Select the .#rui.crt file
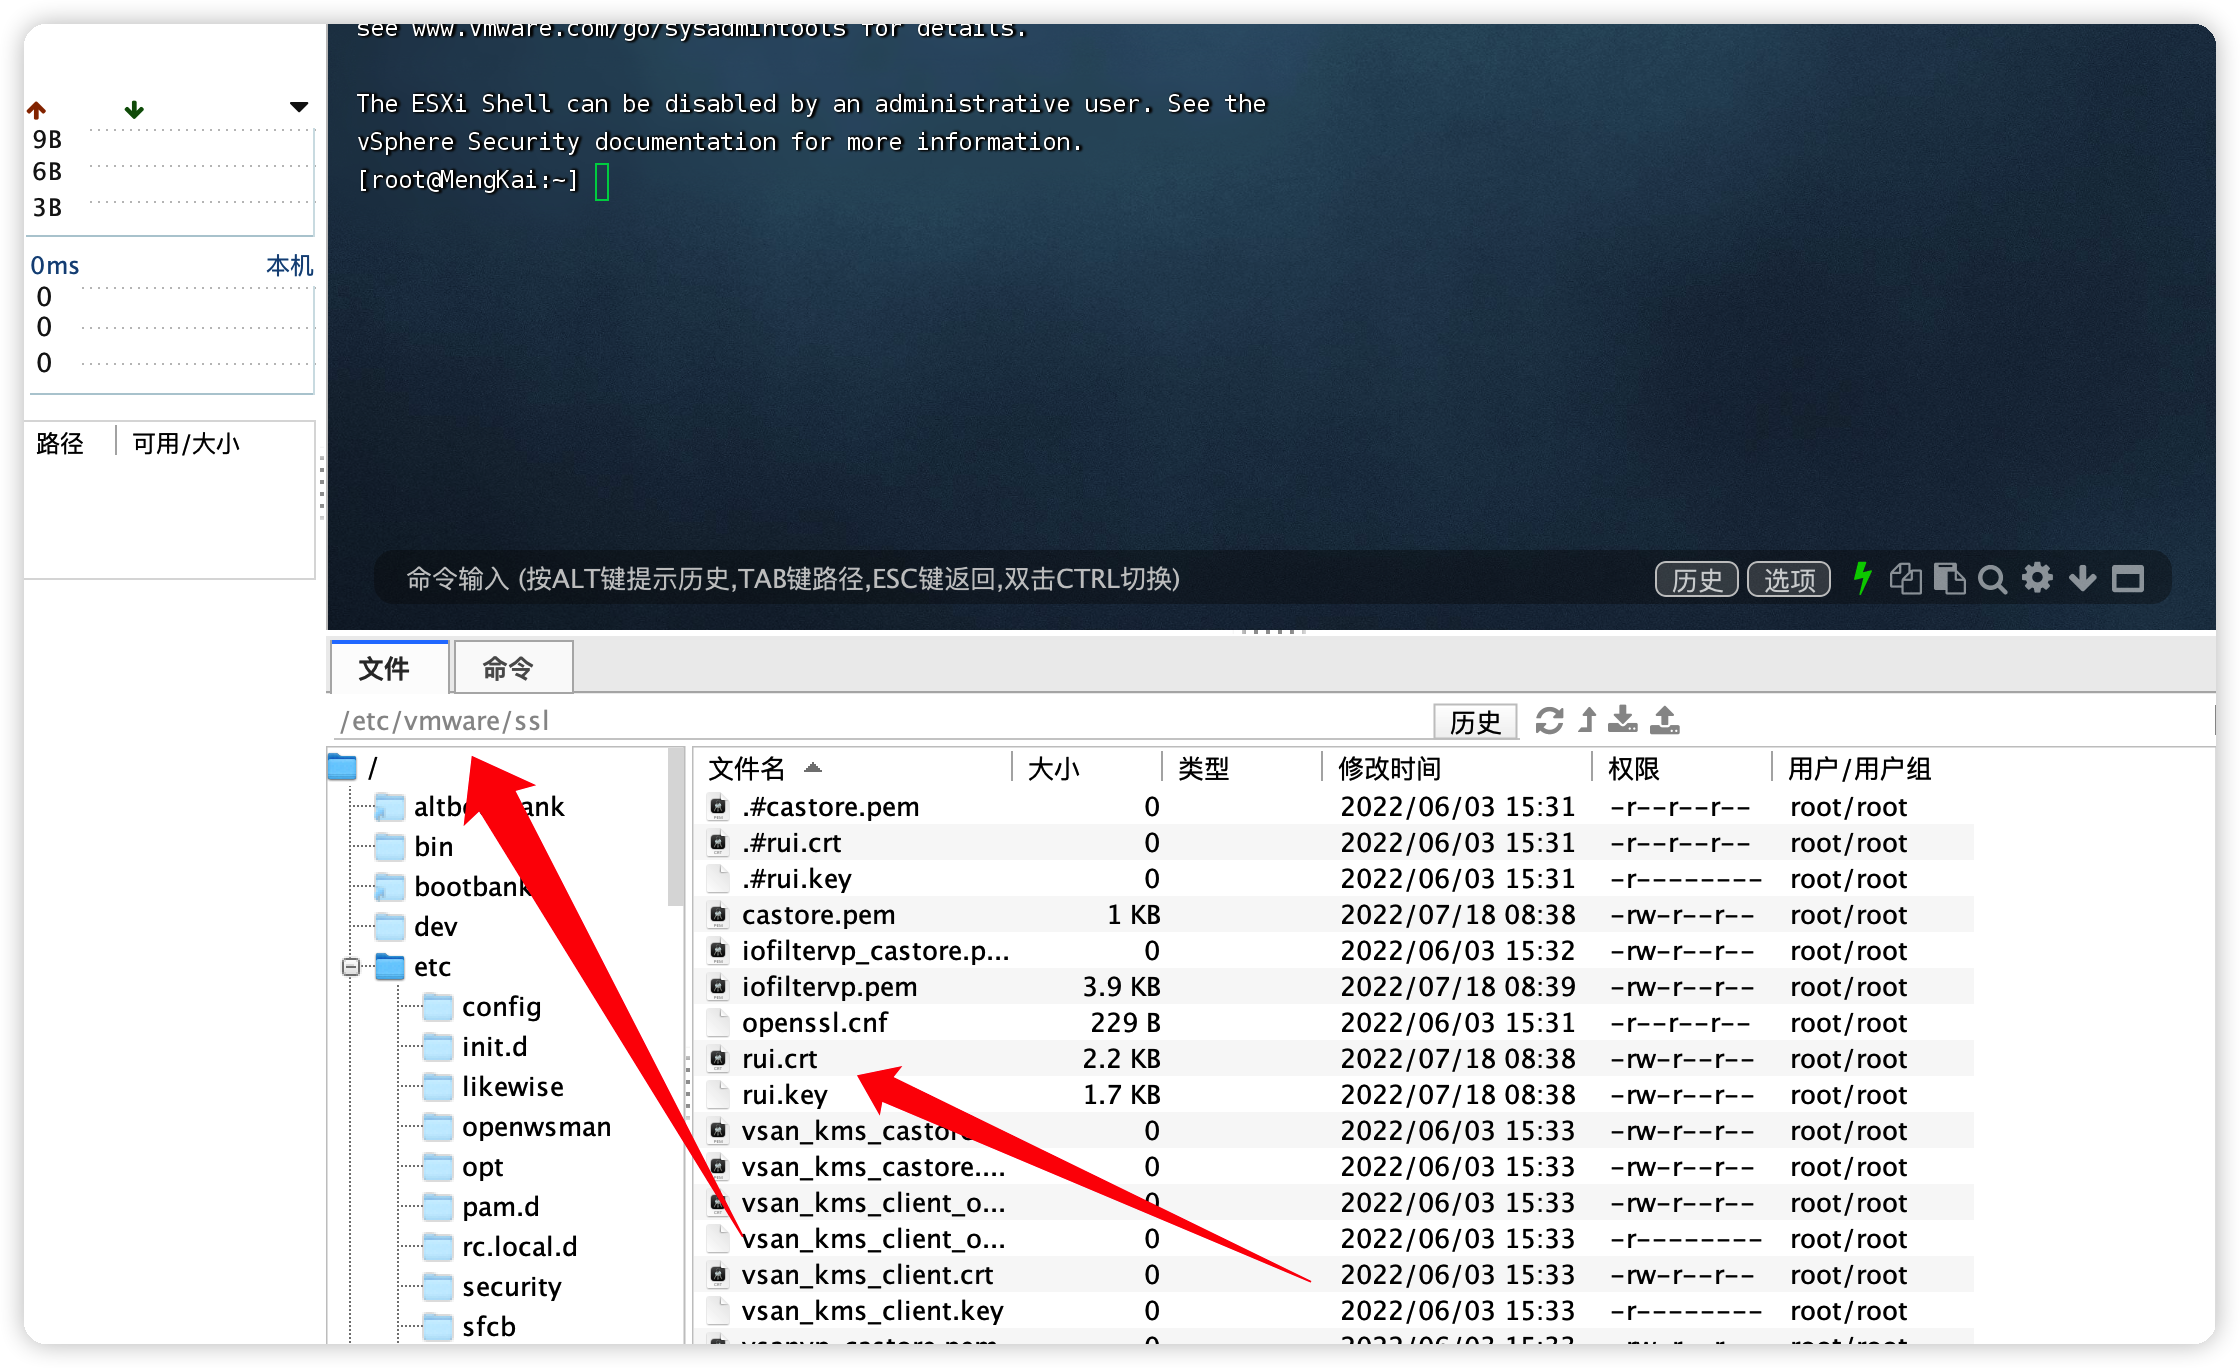Screen dimensions: 2240x1368 [x=1336, y=843]
